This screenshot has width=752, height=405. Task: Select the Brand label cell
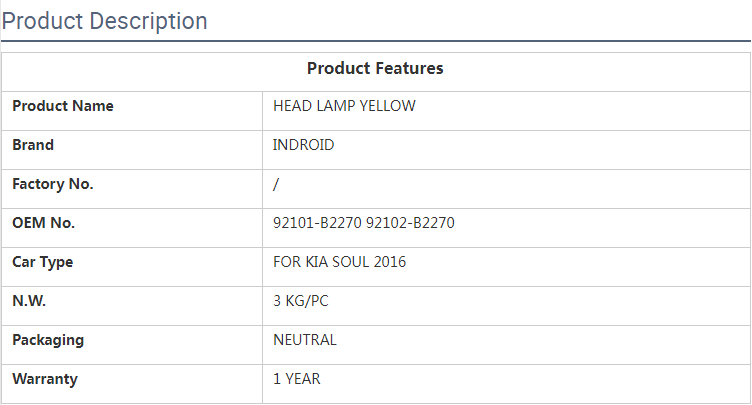coord(33,145)
